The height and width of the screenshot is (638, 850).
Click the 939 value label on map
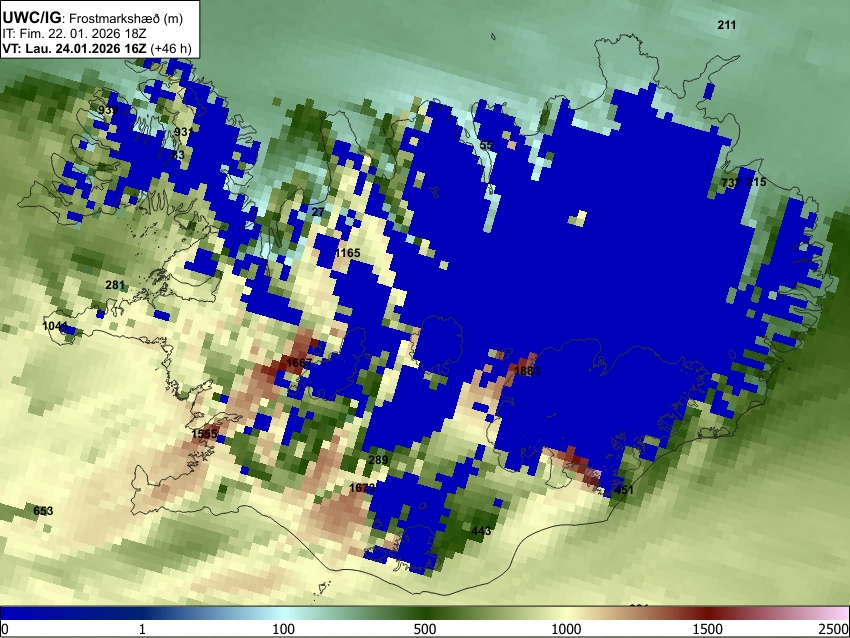click(108, 110)
